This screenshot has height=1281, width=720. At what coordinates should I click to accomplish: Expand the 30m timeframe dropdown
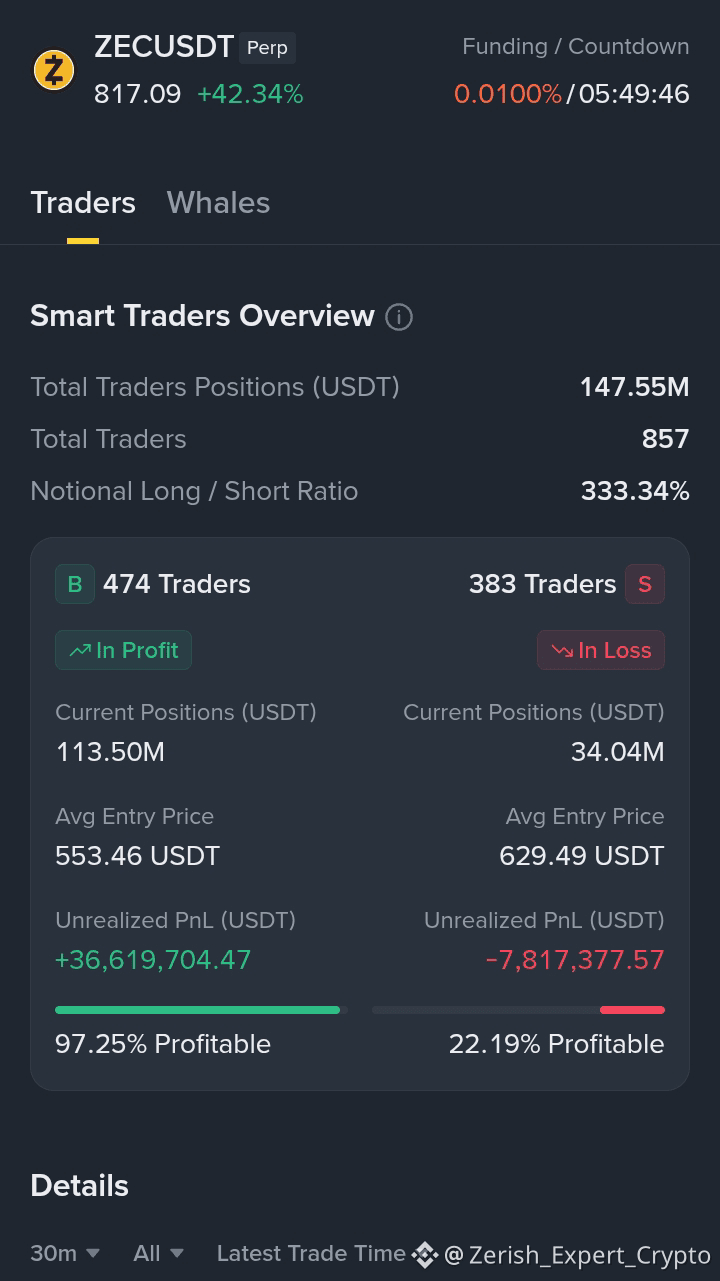[65, 1253]
